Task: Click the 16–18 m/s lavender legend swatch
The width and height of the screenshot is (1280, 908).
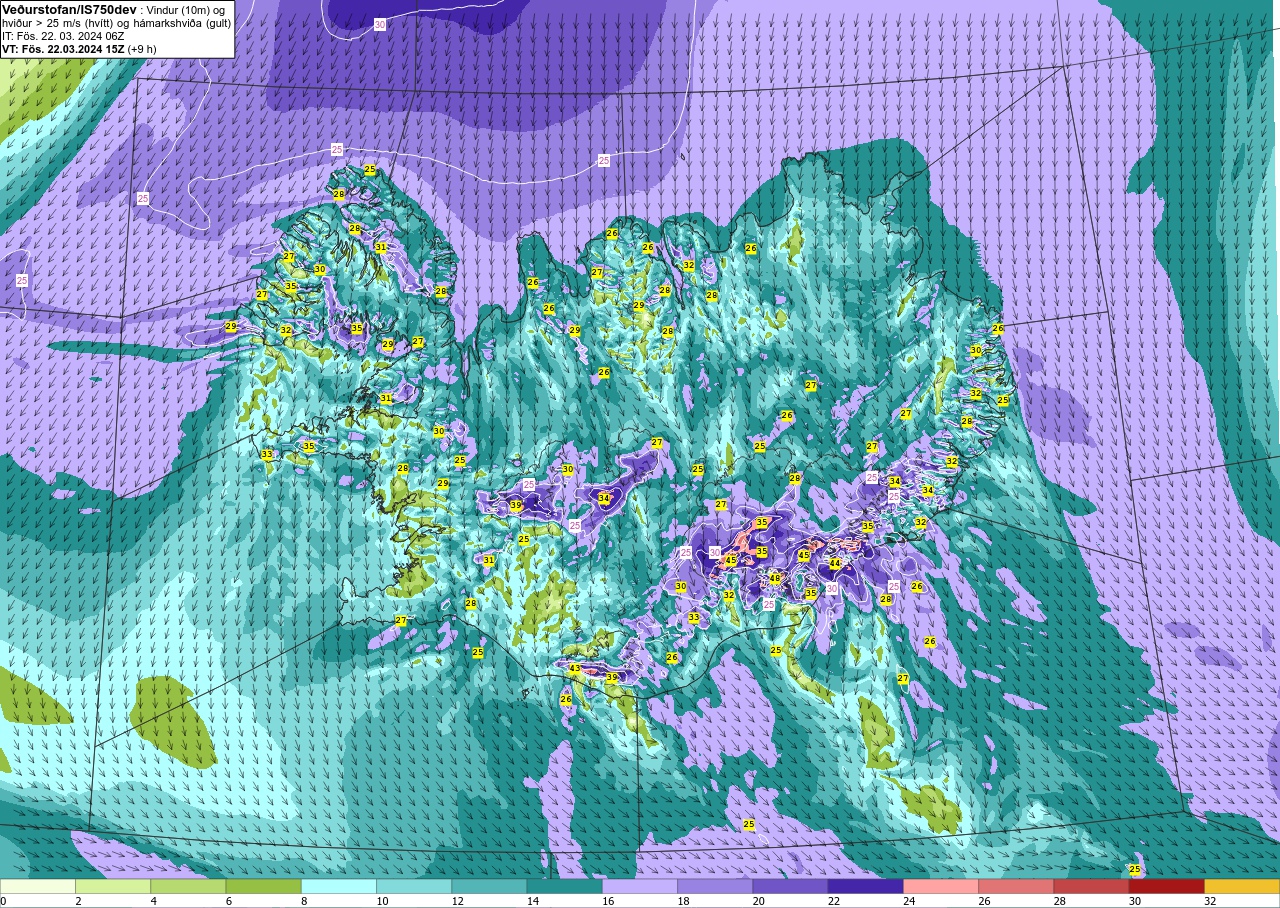Action: (x=640, y=886)
